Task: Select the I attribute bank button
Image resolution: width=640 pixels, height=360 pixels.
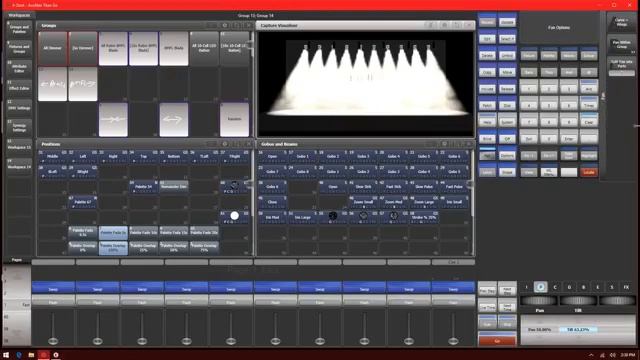Action: pos(526,287)
